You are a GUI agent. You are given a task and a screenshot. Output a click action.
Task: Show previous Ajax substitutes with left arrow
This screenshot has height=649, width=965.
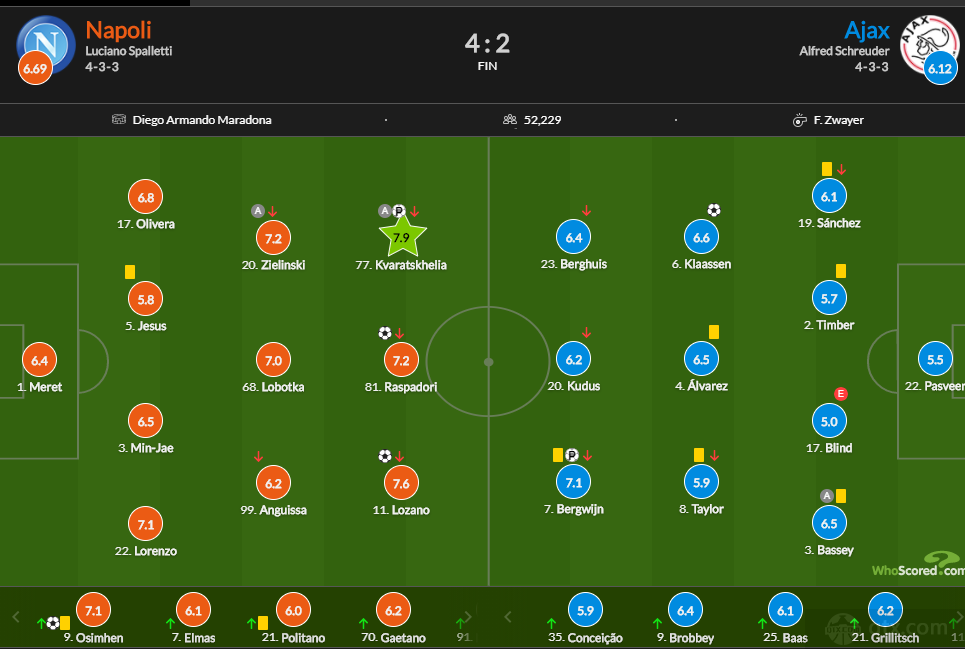pyautogui.click(x=508, y=616)
